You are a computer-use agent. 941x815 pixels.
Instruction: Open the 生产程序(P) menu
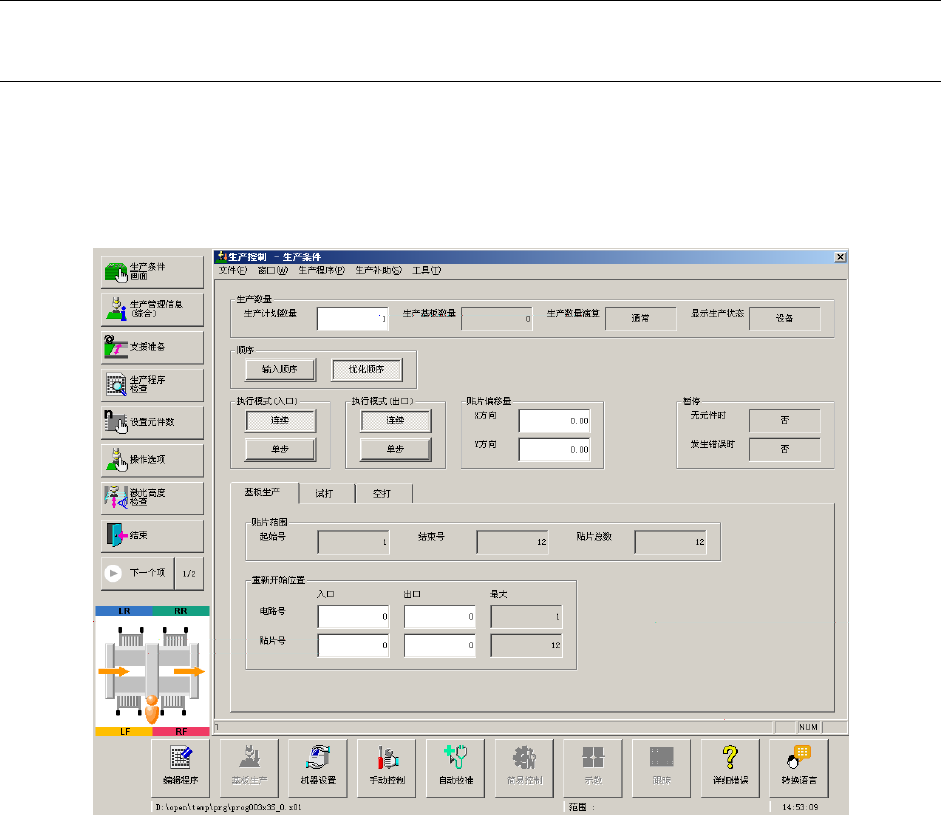click(321, 270)
